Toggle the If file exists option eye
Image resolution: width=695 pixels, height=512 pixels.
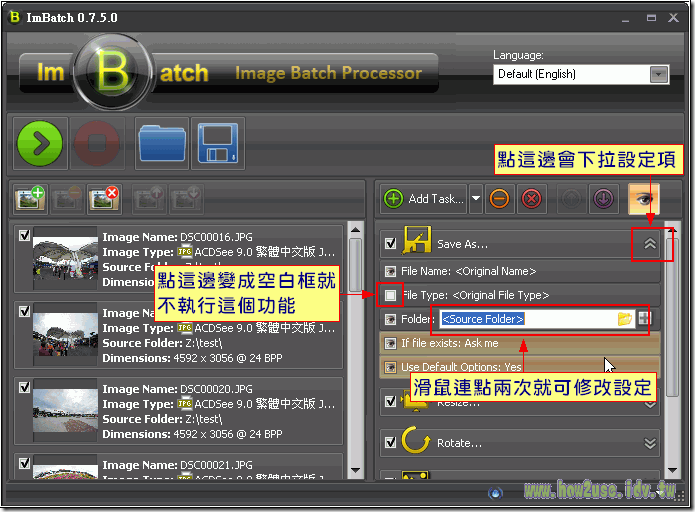coord(390,343)
